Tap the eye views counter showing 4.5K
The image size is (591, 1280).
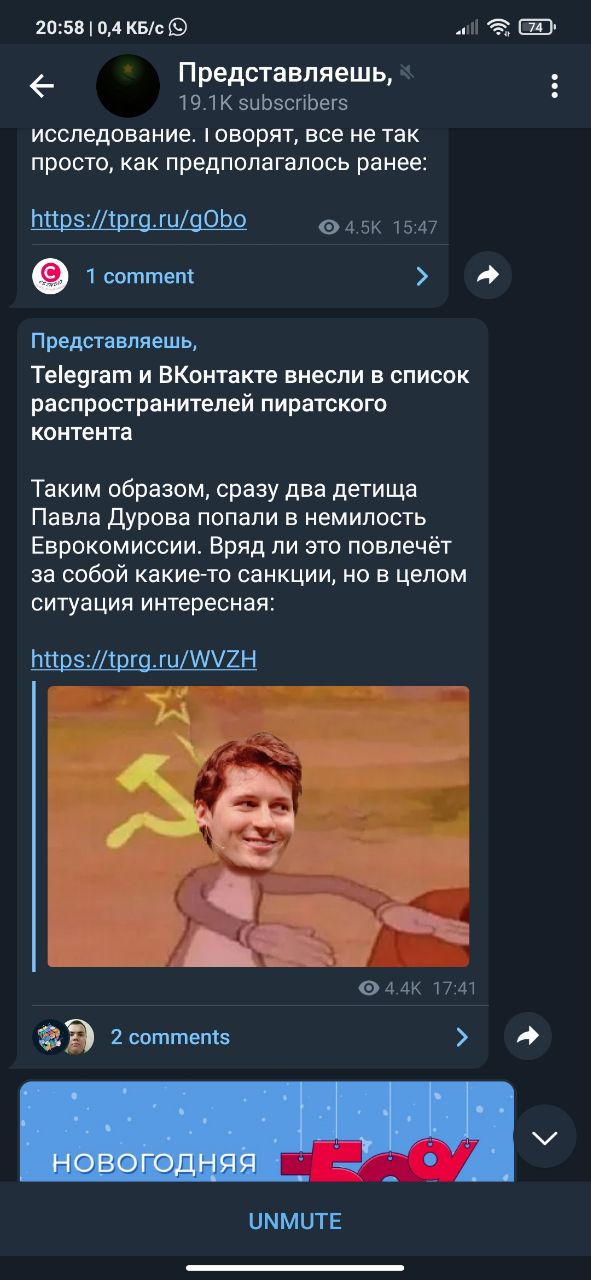[350, 227]
